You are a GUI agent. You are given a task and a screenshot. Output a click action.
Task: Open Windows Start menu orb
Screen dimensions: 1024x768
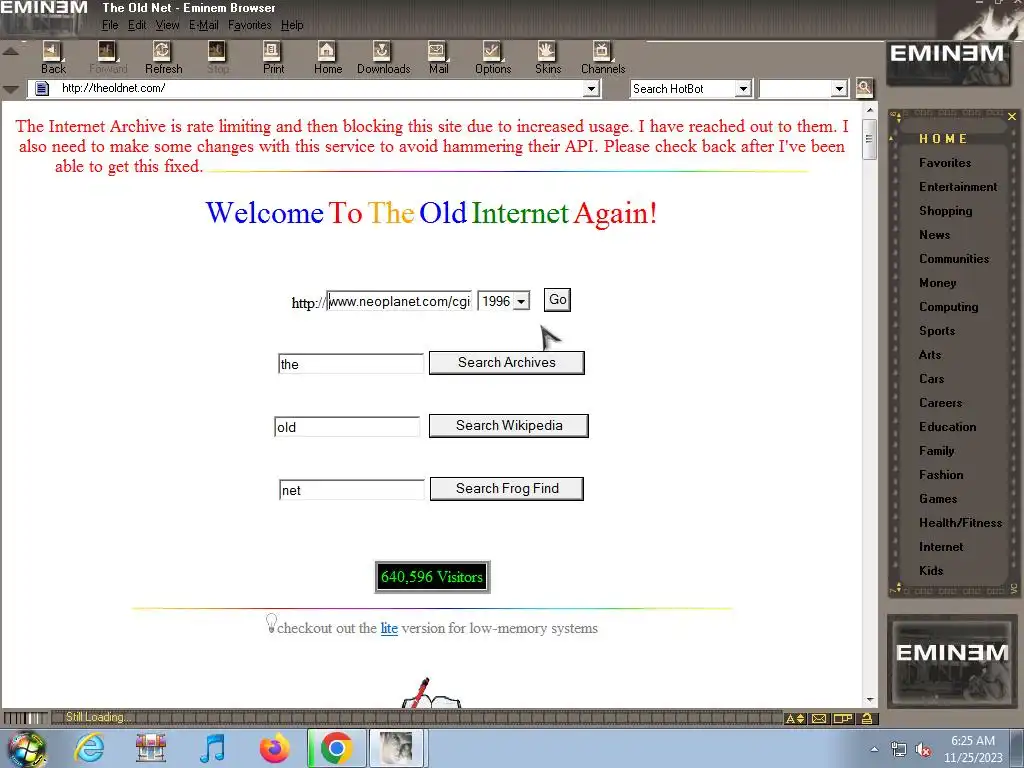click(26, 748)
